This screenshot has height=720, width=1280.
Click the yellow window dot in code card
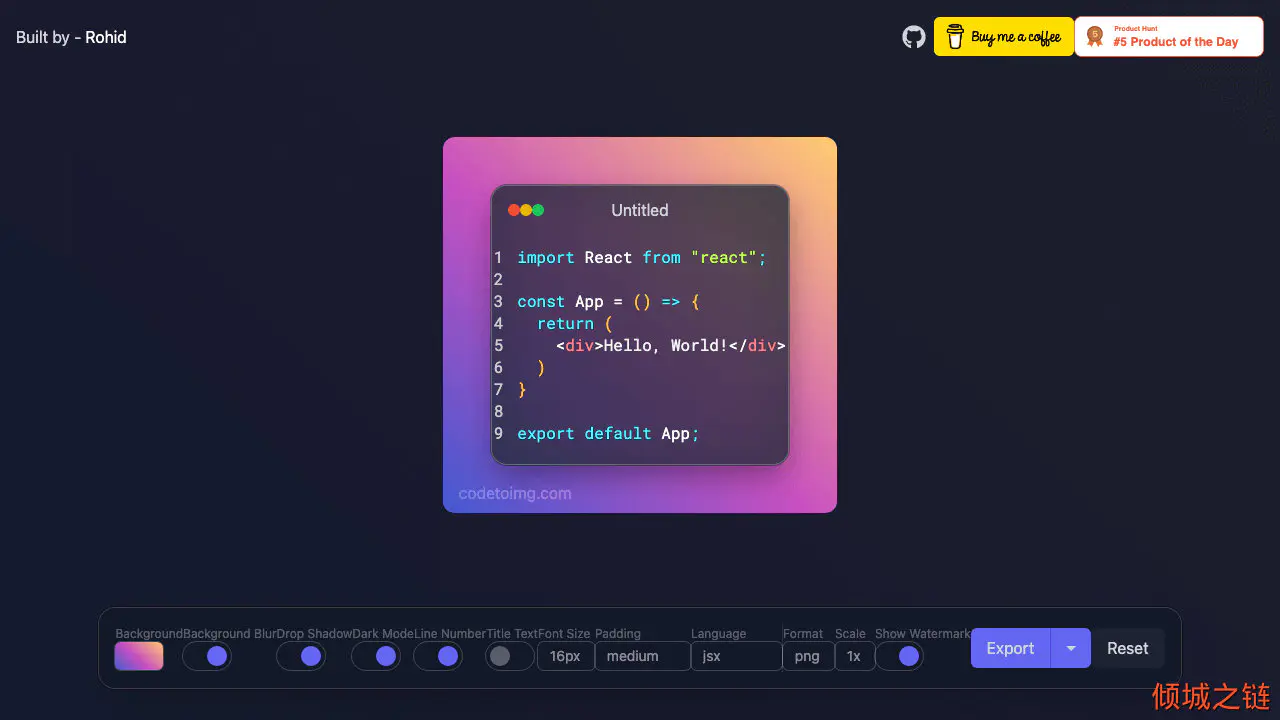(526, 210)
